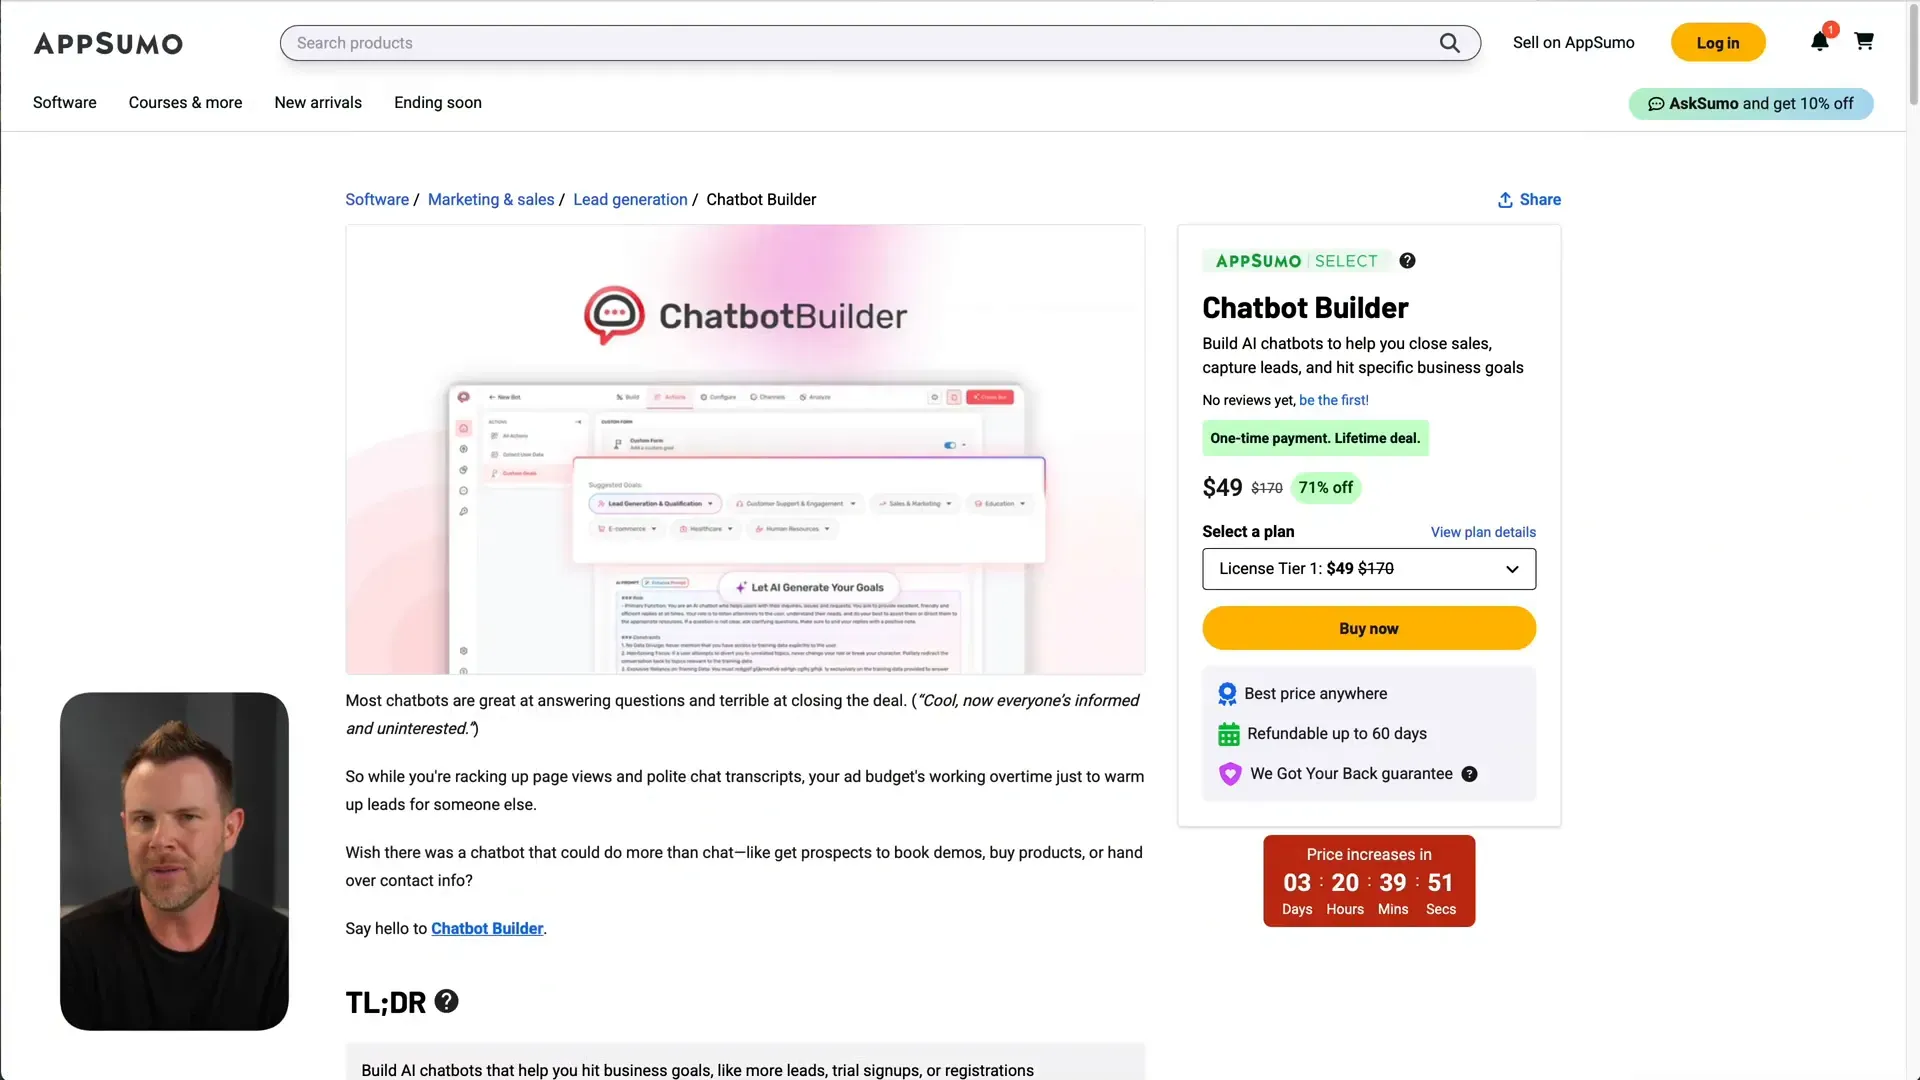Screen dimensions: 1920x1080
Task: Click the search magnifier icon
Action: (1449, 43)
